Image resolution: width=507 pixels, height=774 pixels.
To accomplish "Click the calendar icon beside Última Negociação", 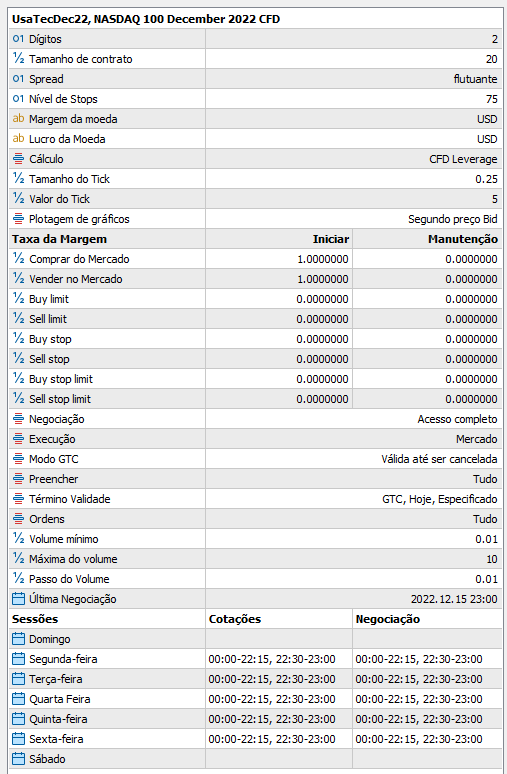I will 18,599.
